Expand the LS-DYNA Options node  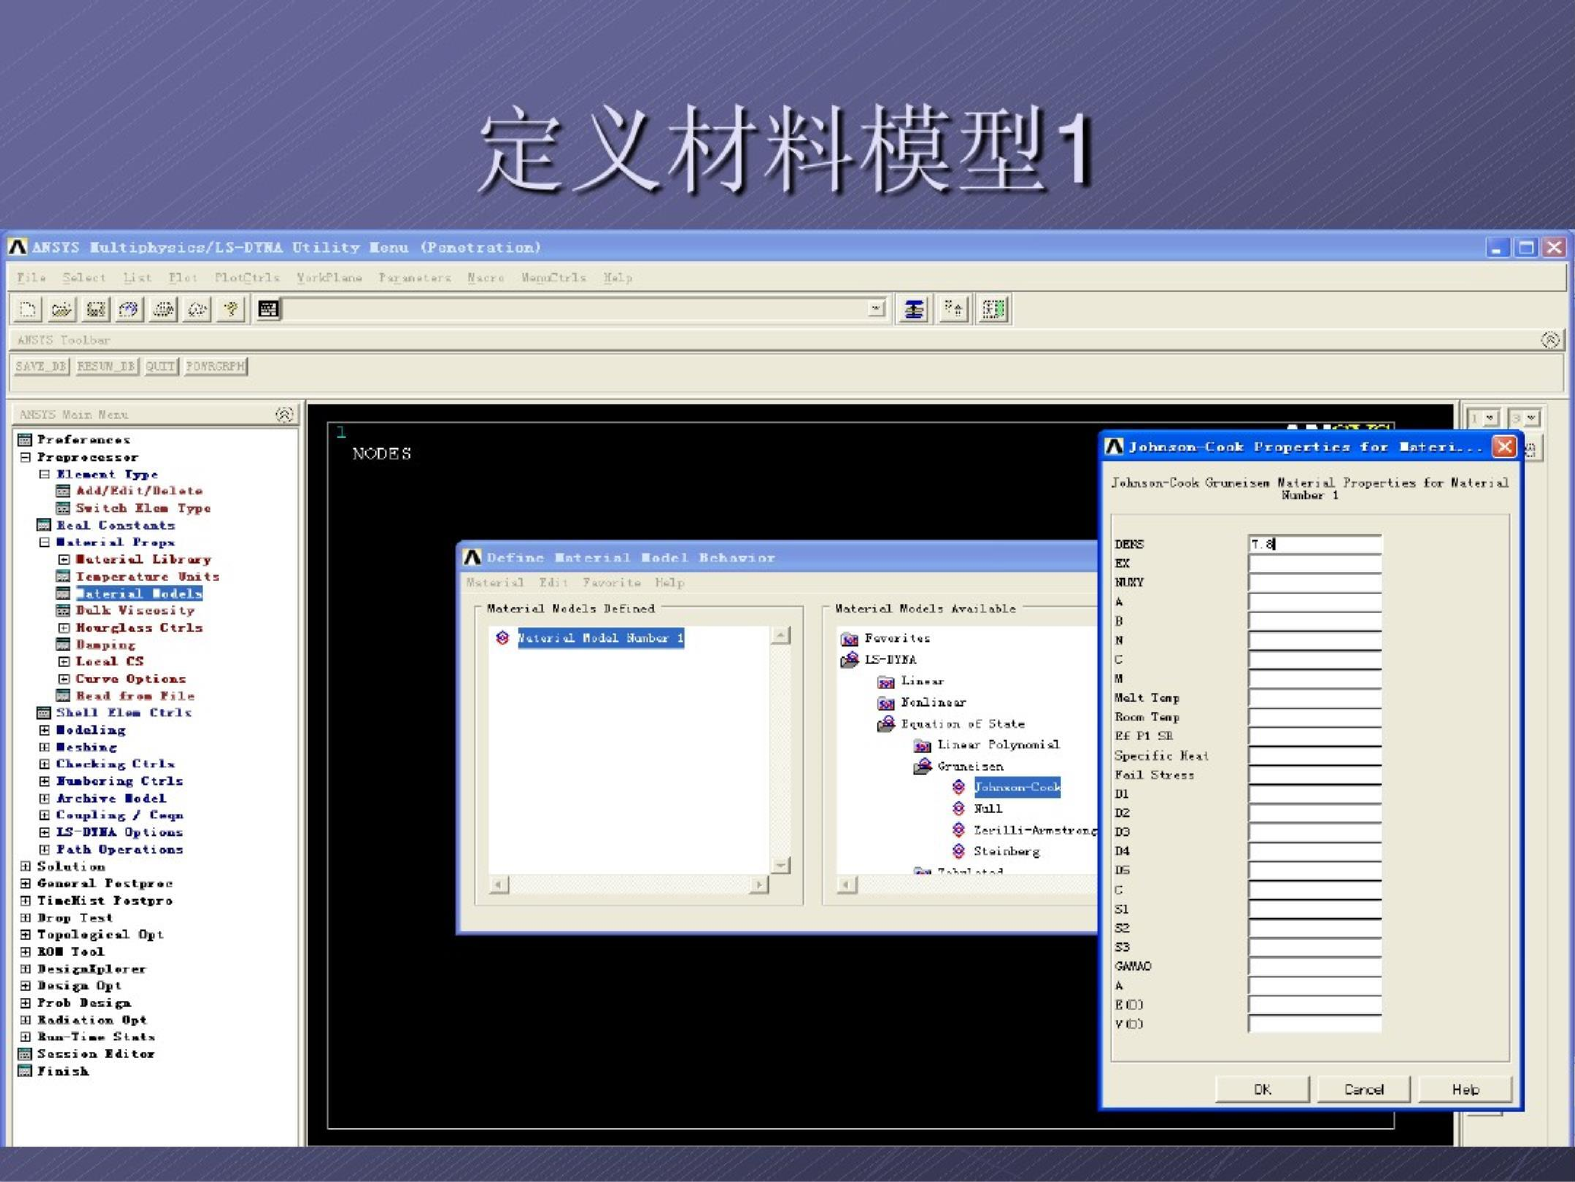pyautogui.click(x=44, y=832)
